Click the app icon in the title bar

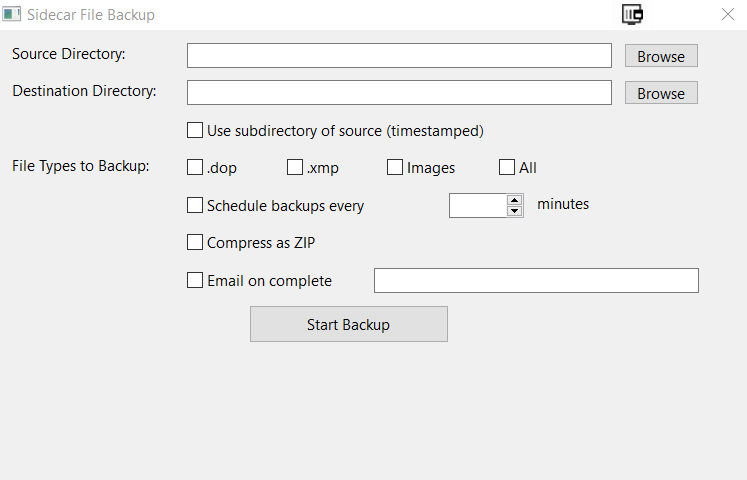[11, 14]
